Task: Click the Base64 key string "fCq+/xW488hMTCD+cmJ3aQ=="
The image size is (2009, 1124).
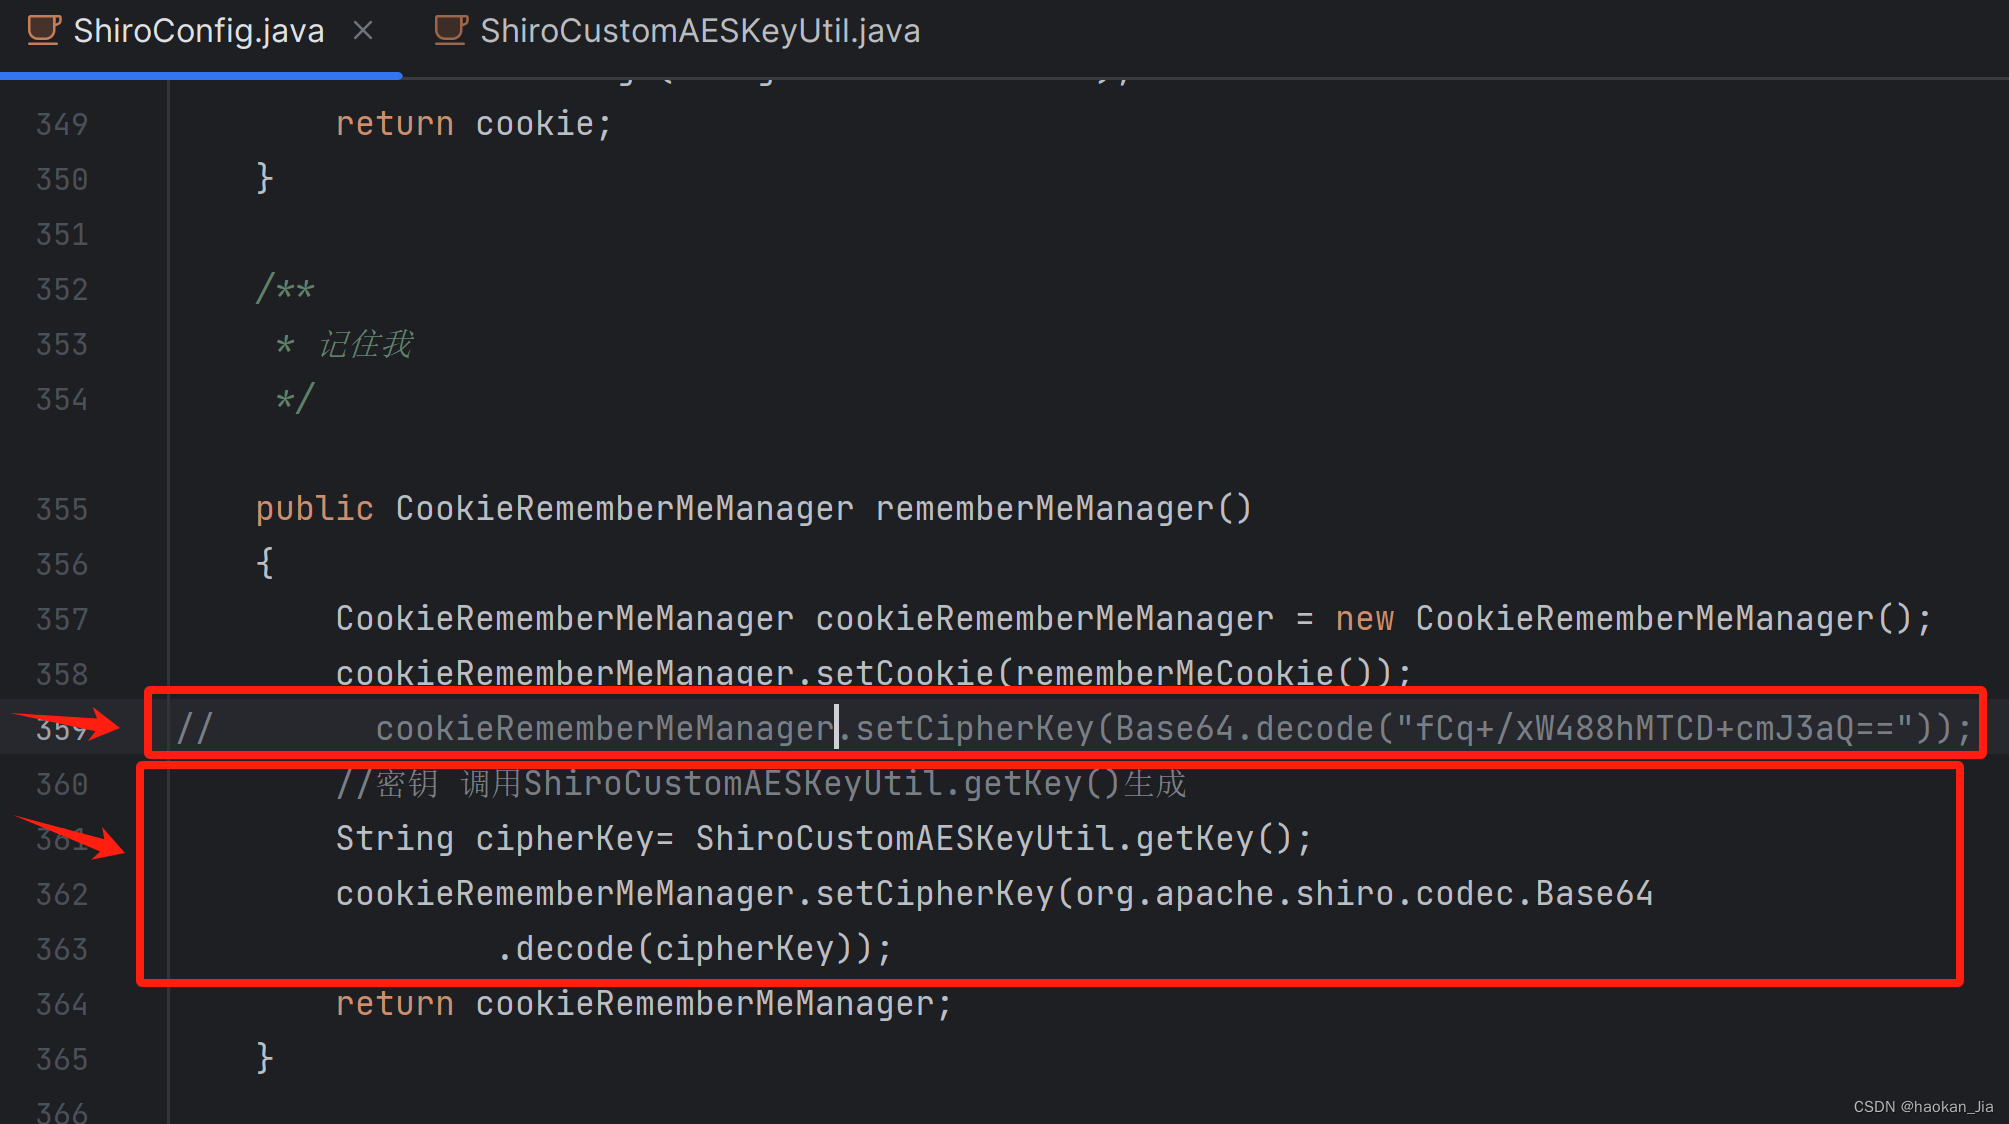Action: pos(1655,728)
